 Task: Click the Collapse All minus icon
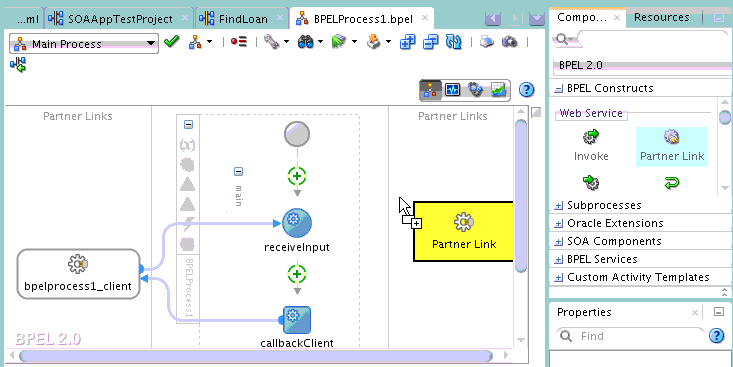[x=431, y=43]
